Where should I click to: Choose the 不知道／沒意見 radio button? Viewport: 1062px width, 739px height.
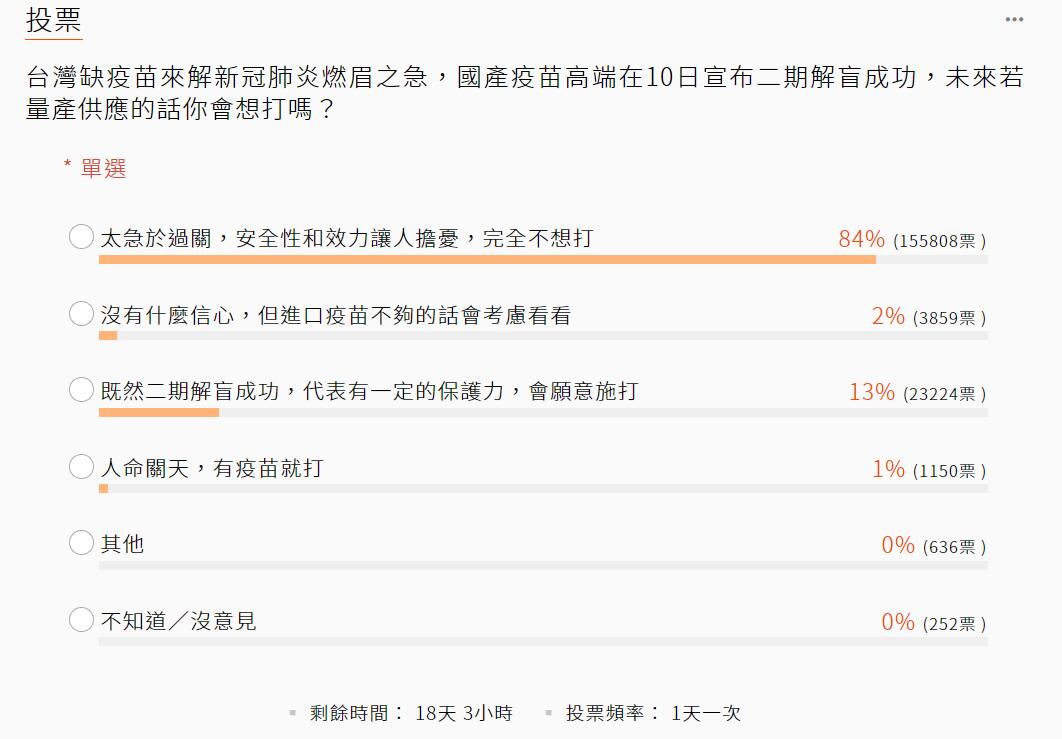pos(81,620)
